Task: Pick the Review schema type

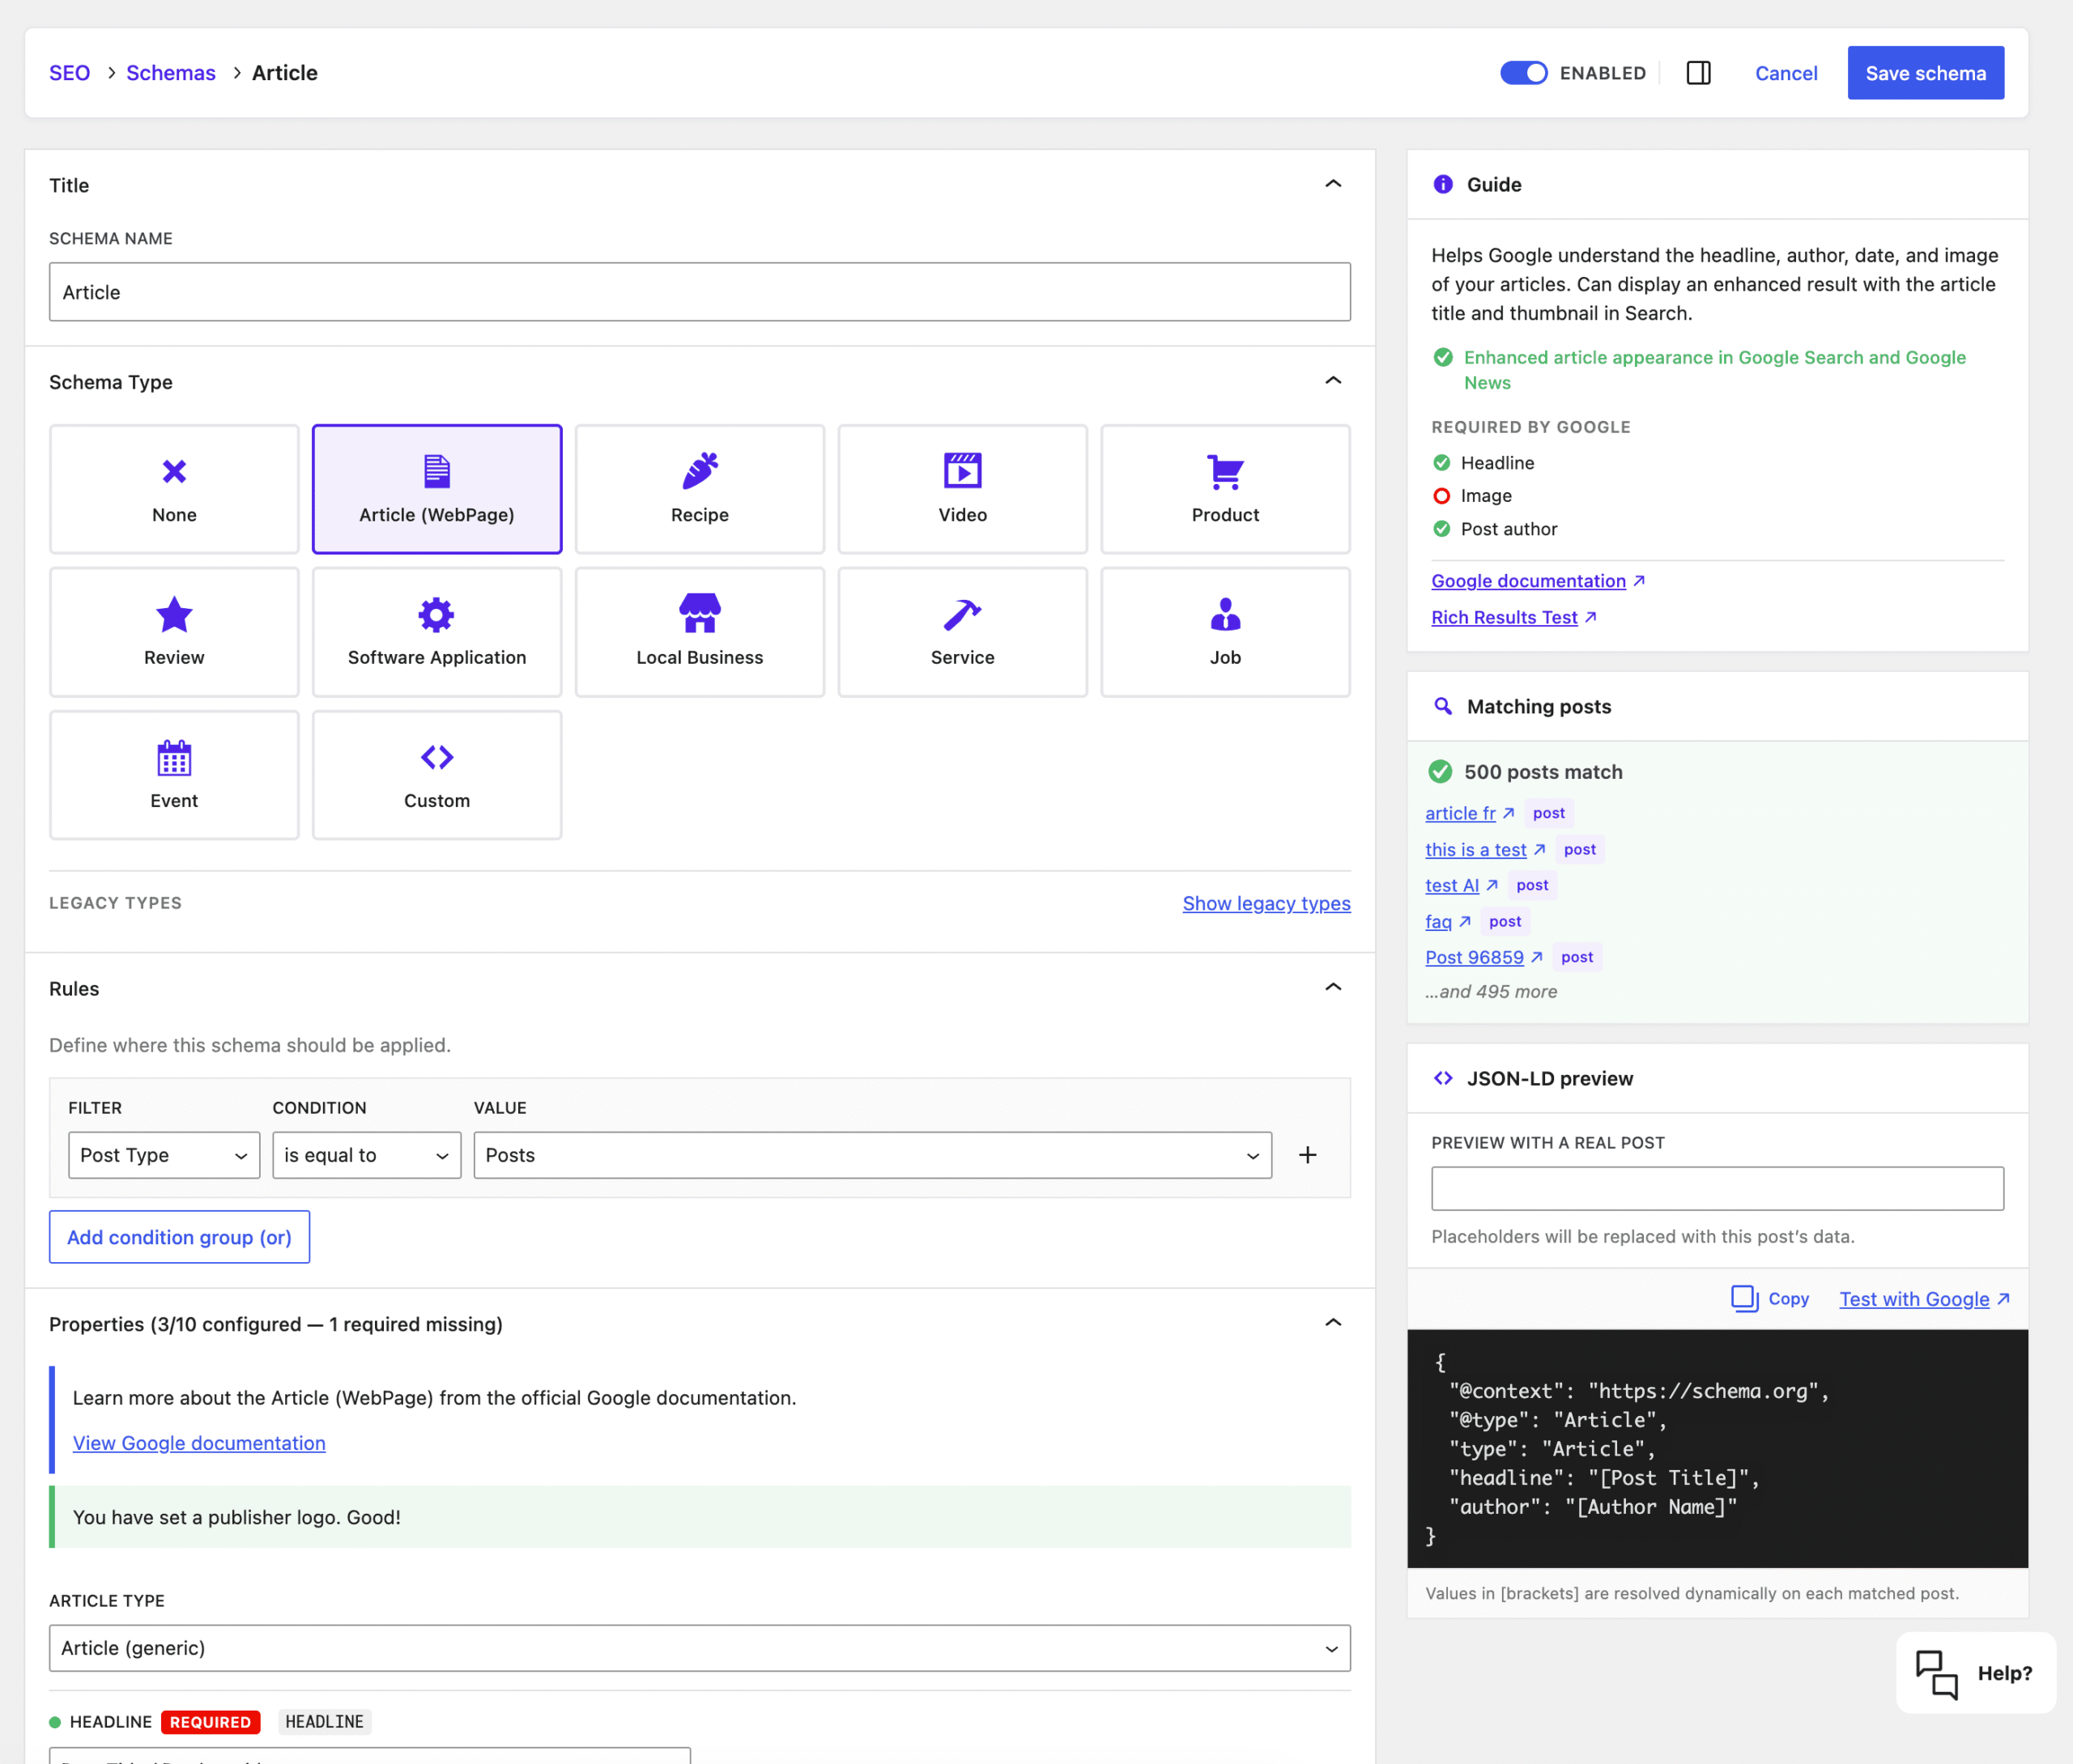Action: (x=174, y=632)
